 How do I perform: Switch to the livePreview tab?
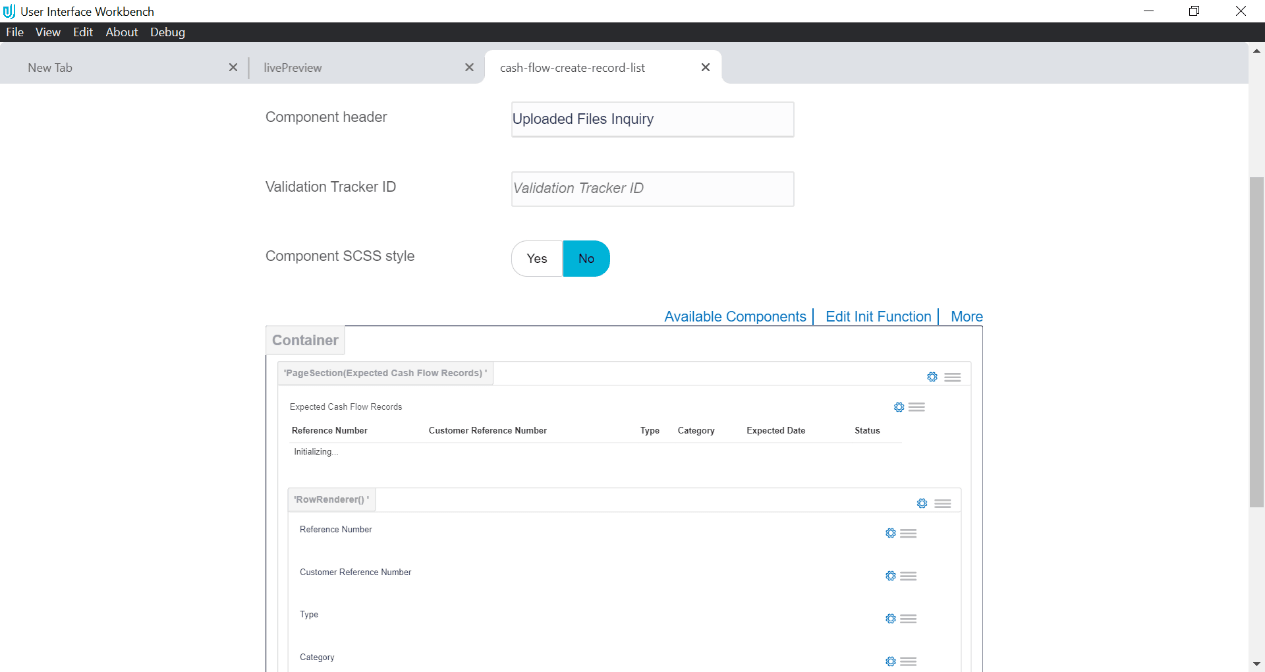click(293, 67)
